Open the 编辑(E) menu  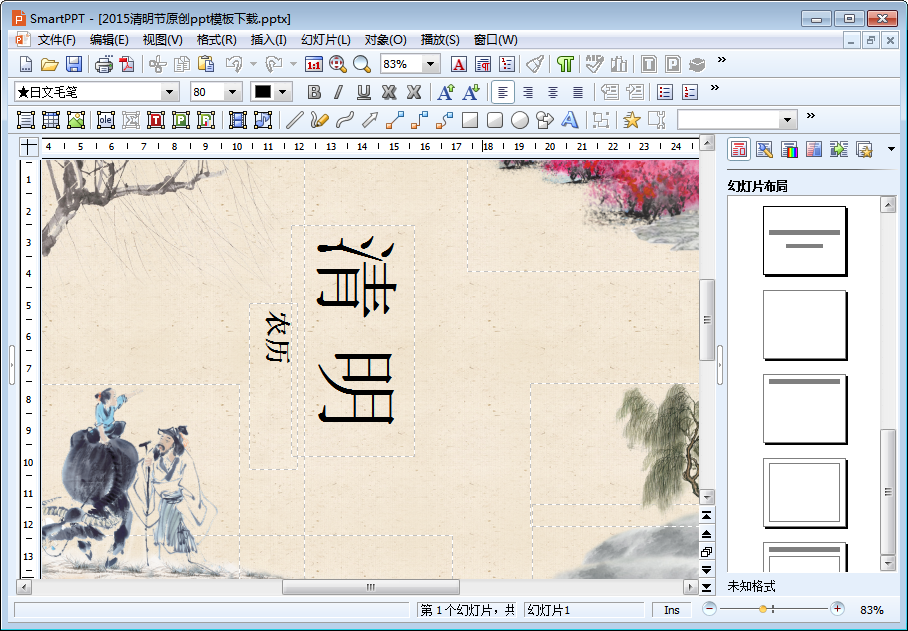click(x=109, y=40)
